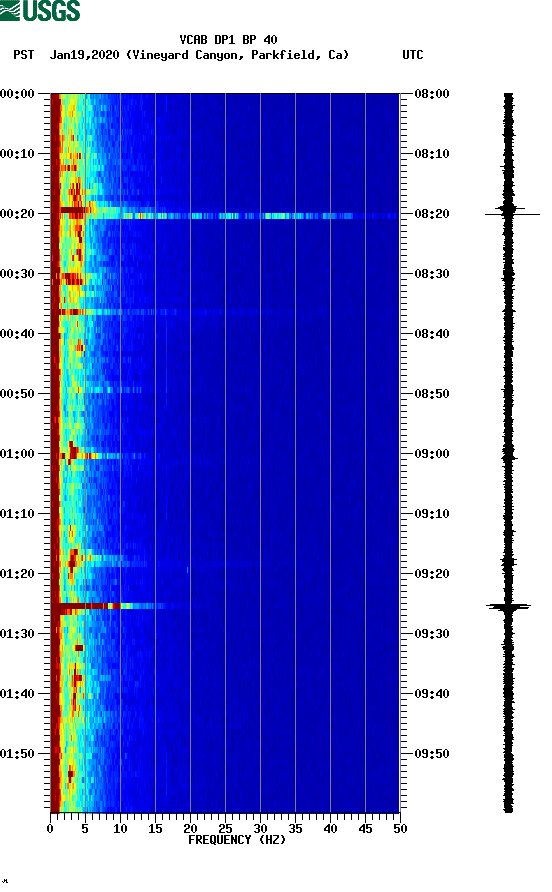Click the PST time label '01:50'
This screenshot has height=892, width=552.
click(x=17, y=754)
